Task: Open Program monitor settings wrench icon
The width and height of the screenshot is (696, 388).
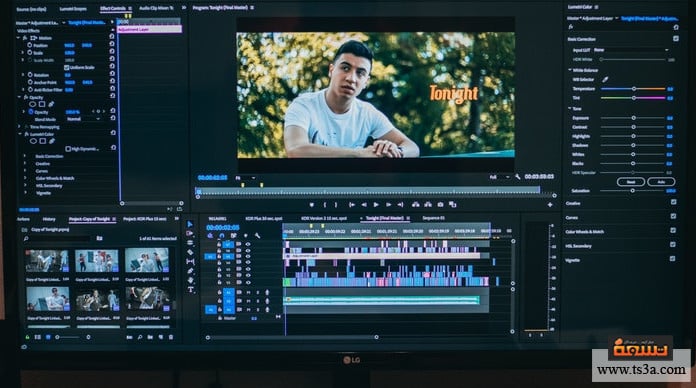Action: tap(518, 177)
